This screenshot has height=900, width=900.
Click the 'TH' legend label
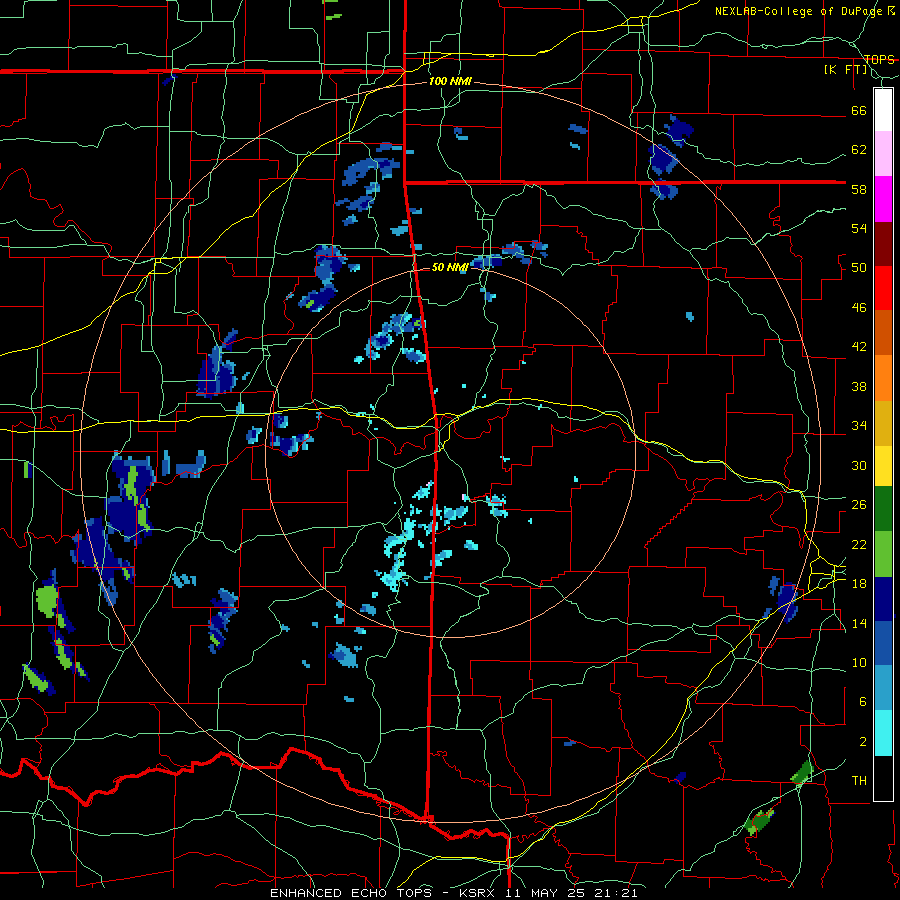[x=859, y=781]
